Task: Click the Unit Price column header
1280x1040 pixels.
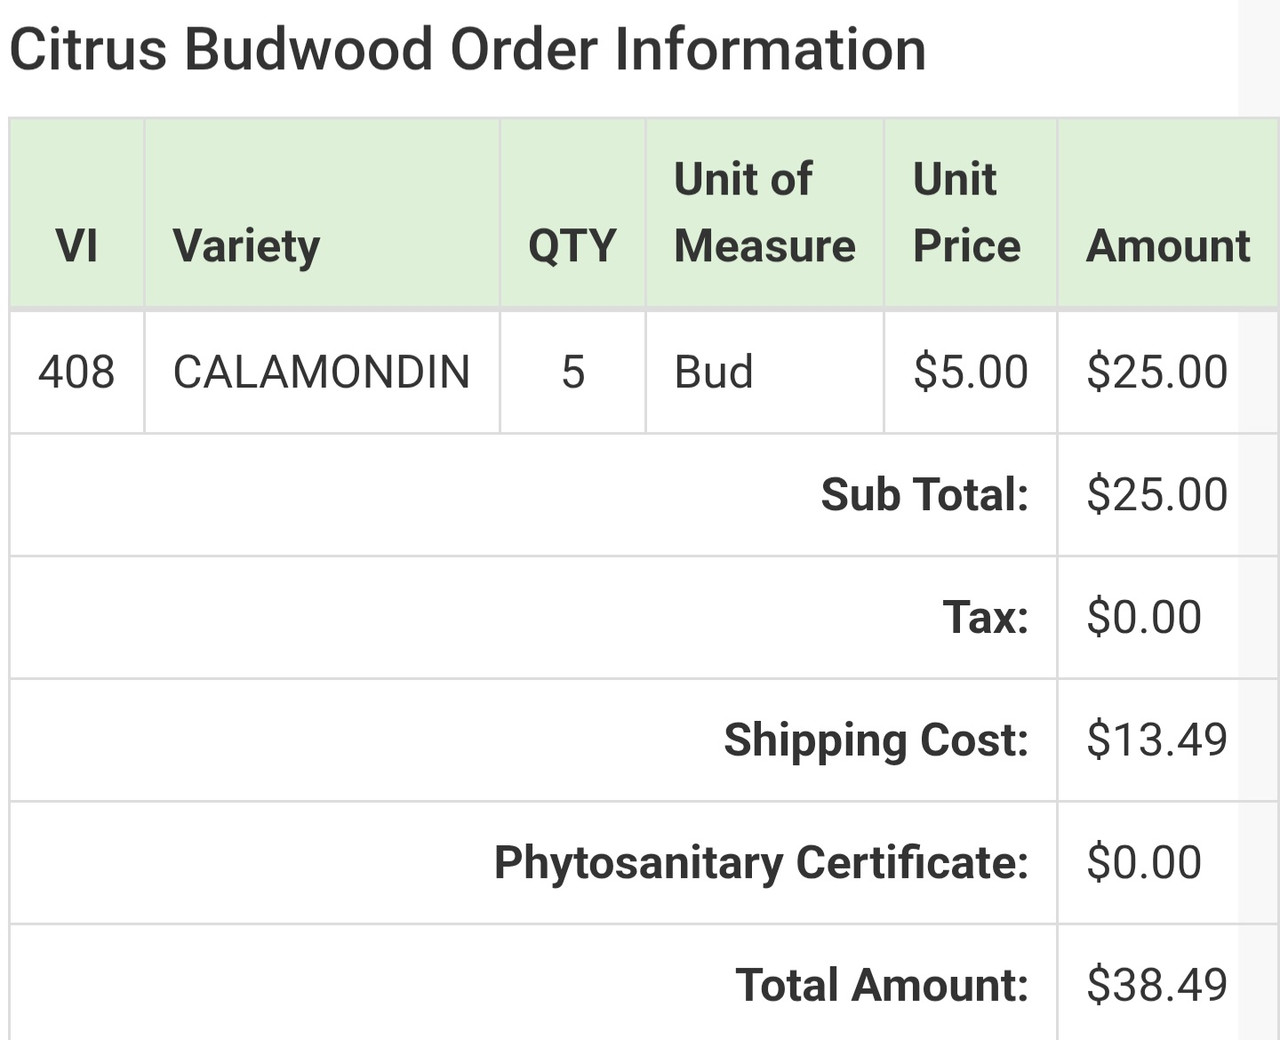Action: [x=966, y=213]
